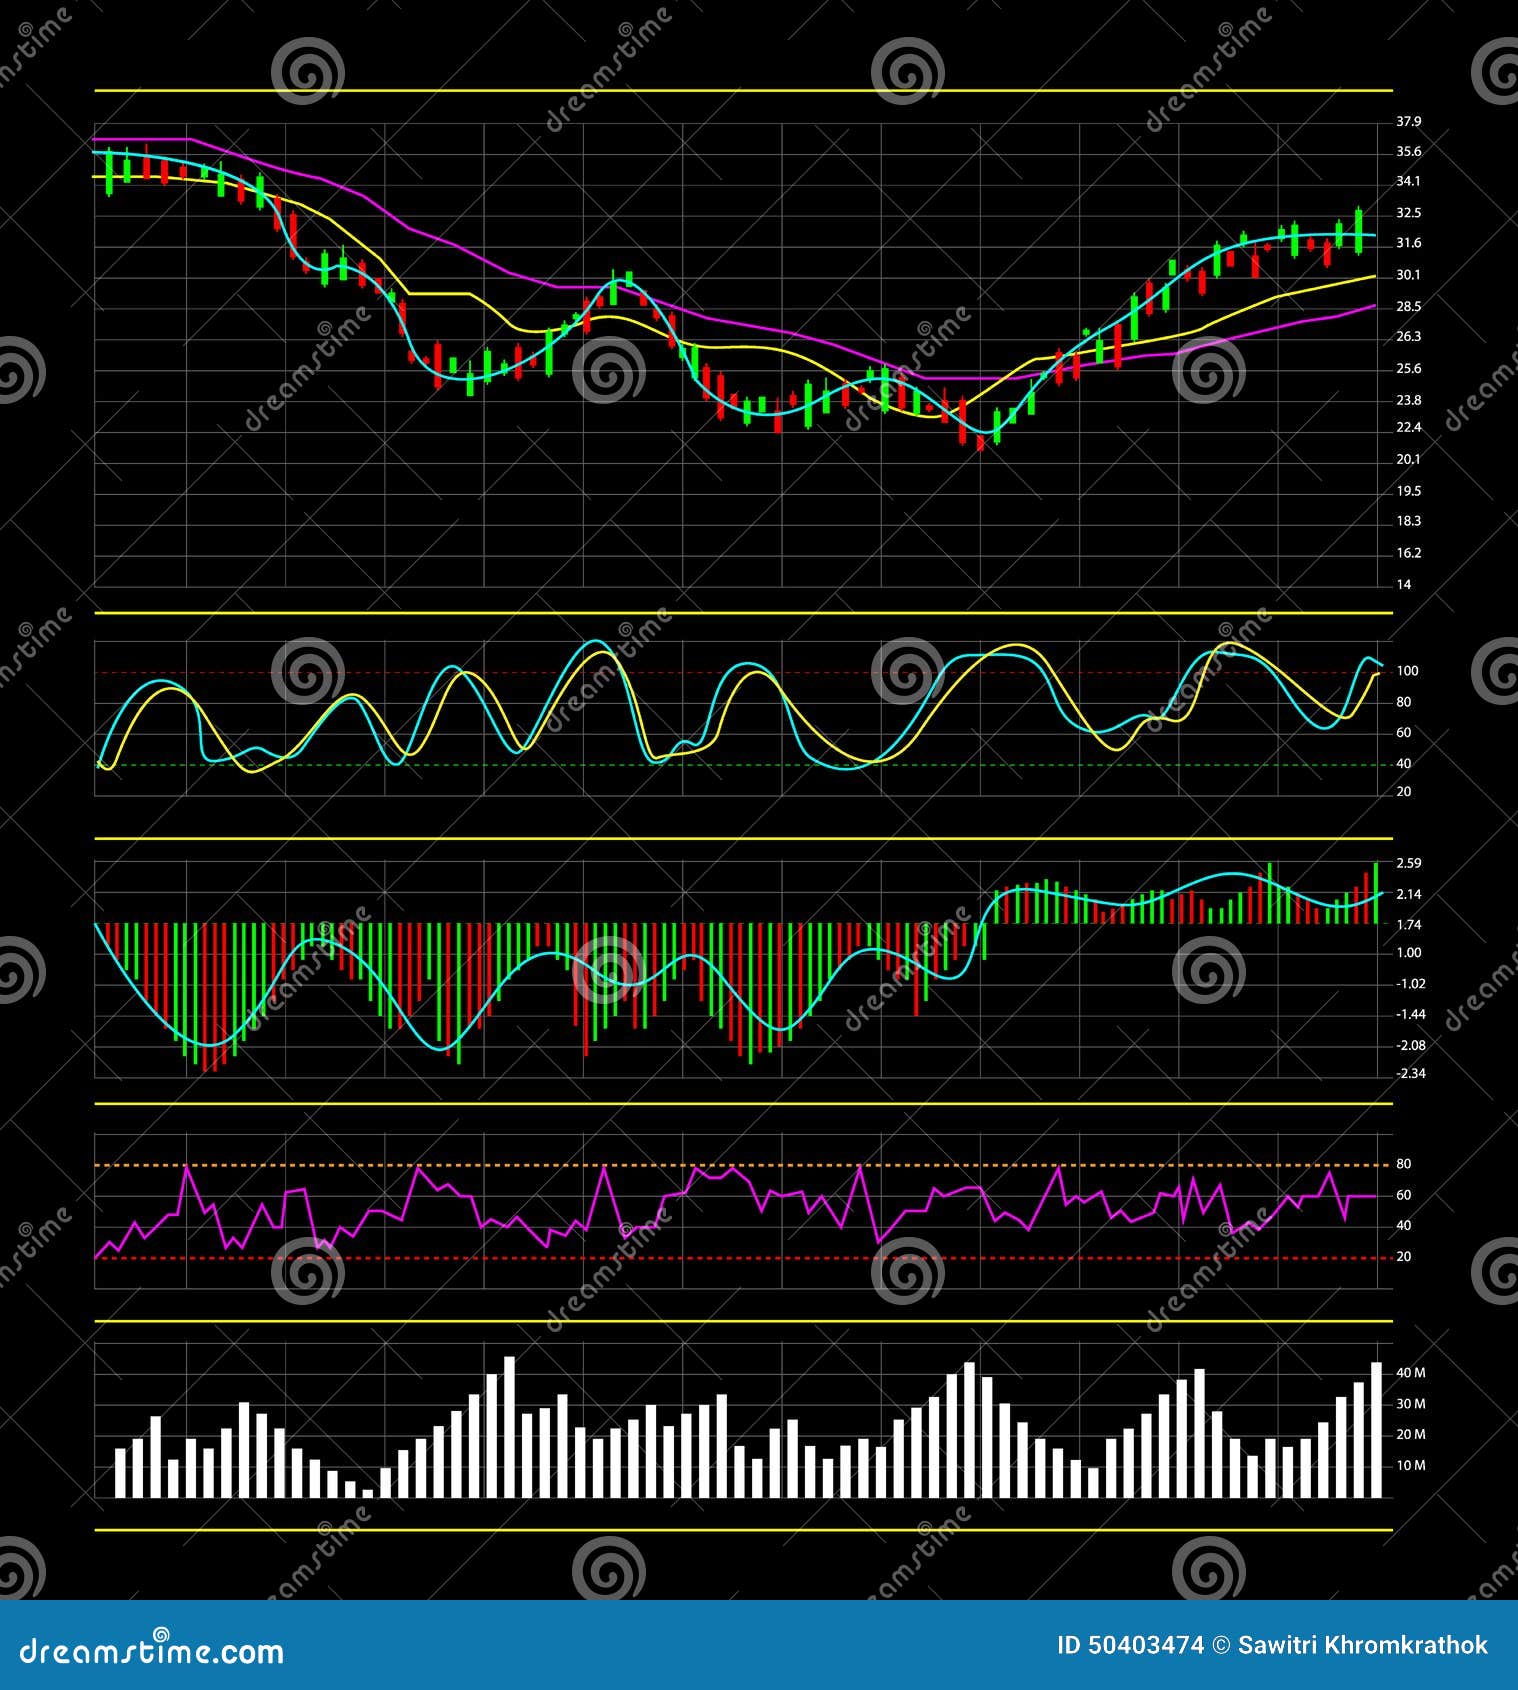1518x1690 pixels.
Task: Click the 23.8 price axis label
Action: (x=1408, y=400)
